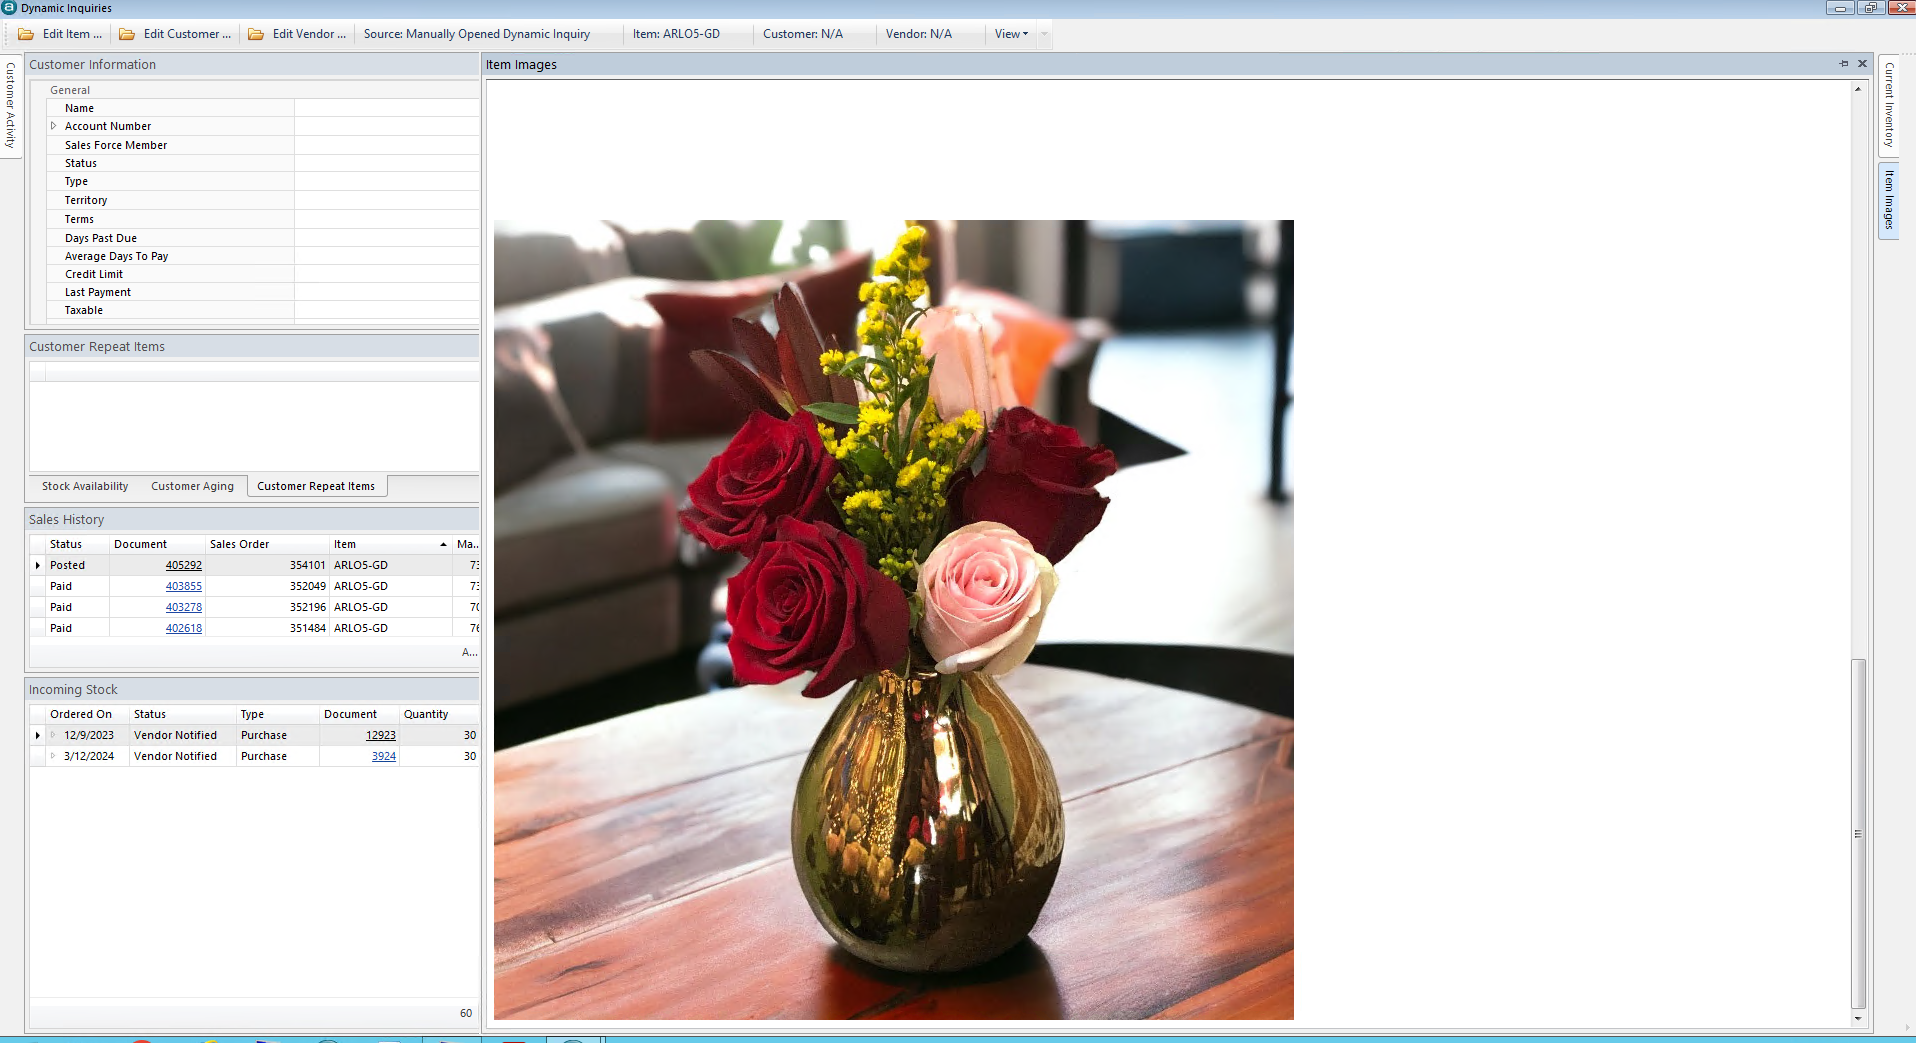The width and height of the screenshot is (1916, 1043).
Task: Click the Item Images vertical scrollbar thumb
Action: click(1858, 833)
